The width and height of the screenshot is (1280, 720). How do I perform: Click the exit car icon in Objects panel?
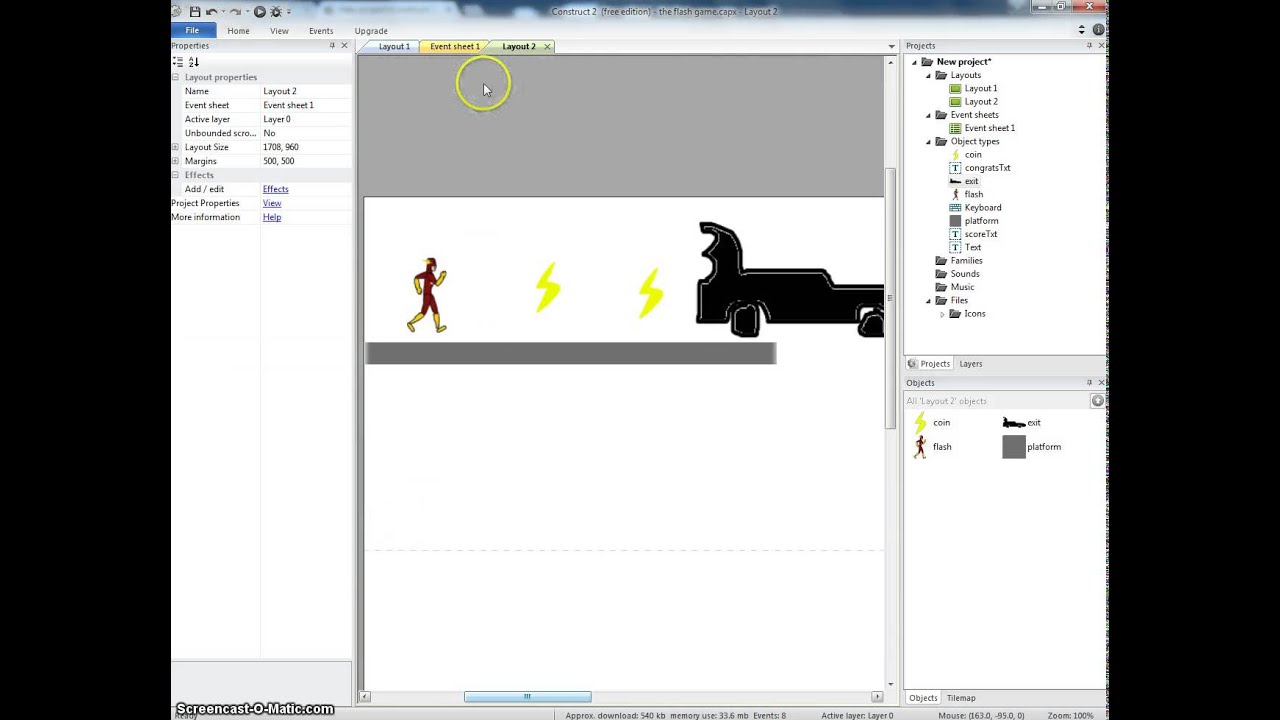point(1014,423)
